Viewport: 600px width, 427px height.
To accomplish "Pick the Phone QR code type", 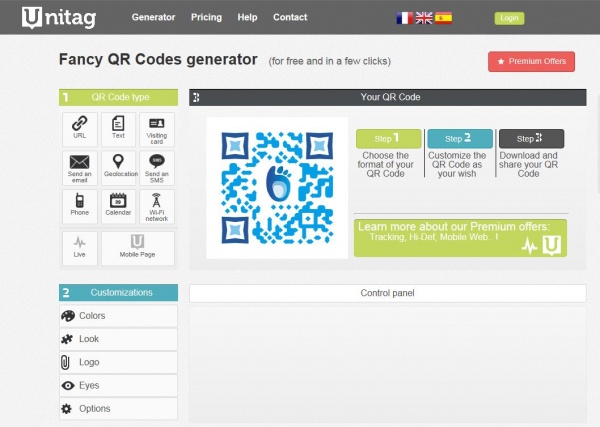I will click(80, 207).
